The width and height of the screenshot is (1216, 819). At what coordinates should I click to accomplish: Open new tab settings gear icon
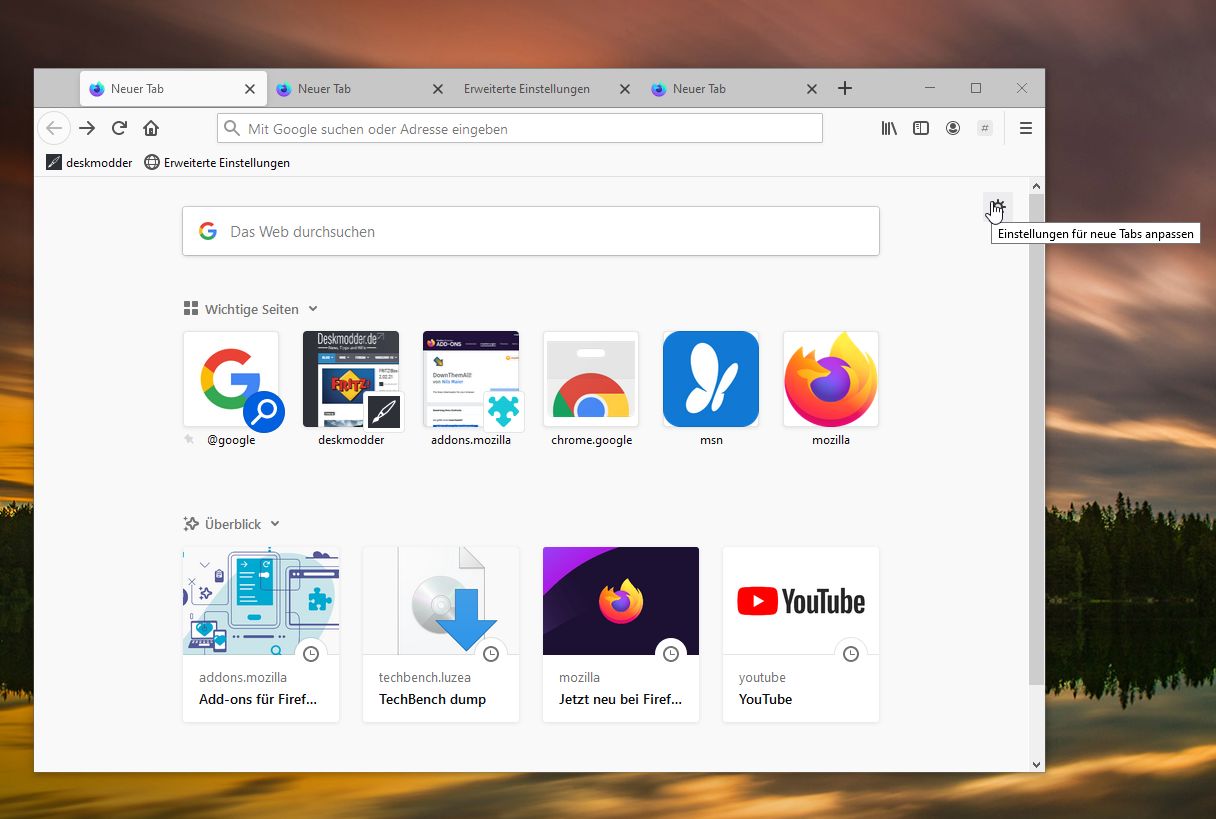coord(997,206)
